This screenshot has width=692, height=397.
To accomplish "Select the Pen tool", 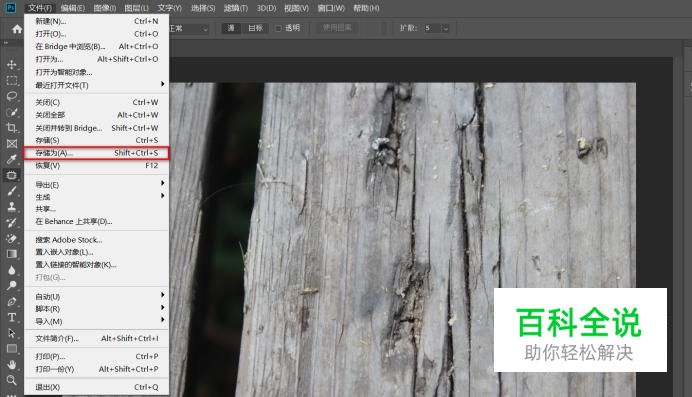I will pos(12,301).
